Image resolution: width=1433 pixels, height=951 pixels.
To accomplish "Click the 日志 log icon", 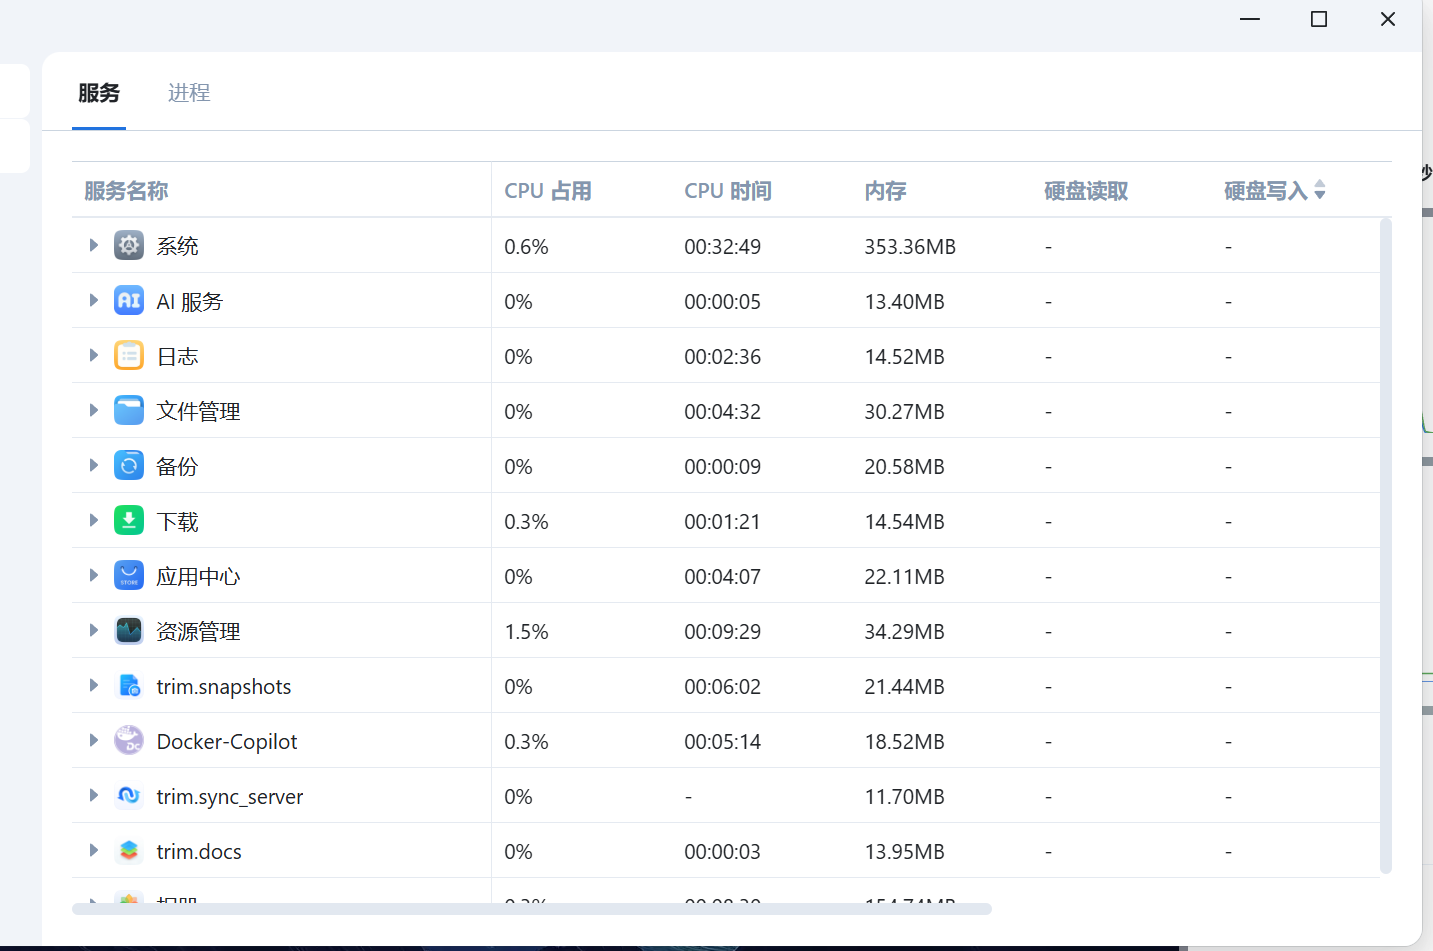I will 129,355.
